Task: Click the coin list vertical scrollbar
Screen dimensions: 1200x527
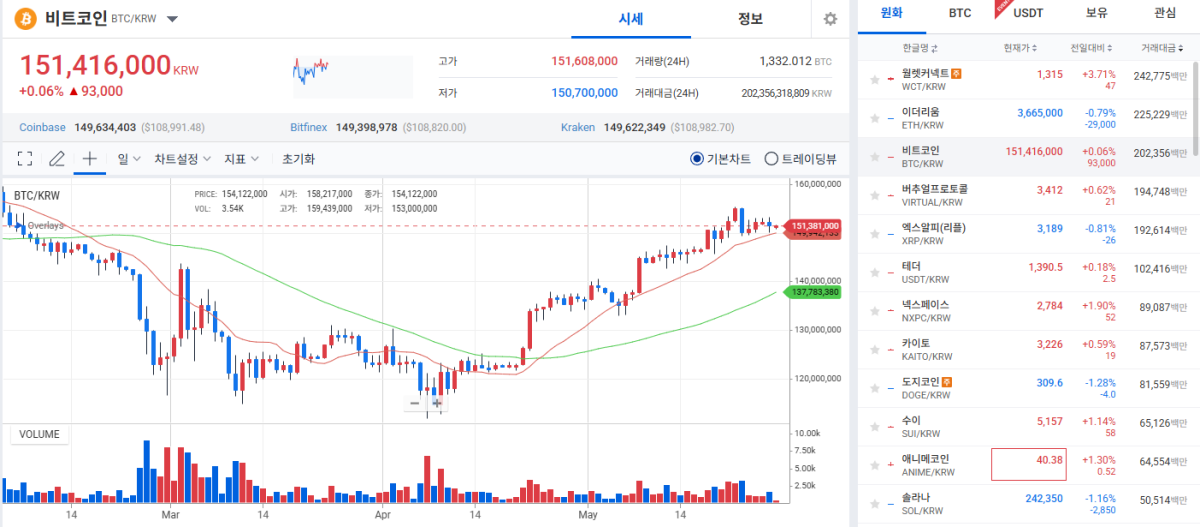Action: pyautogui.click(x=1195, y=110)
